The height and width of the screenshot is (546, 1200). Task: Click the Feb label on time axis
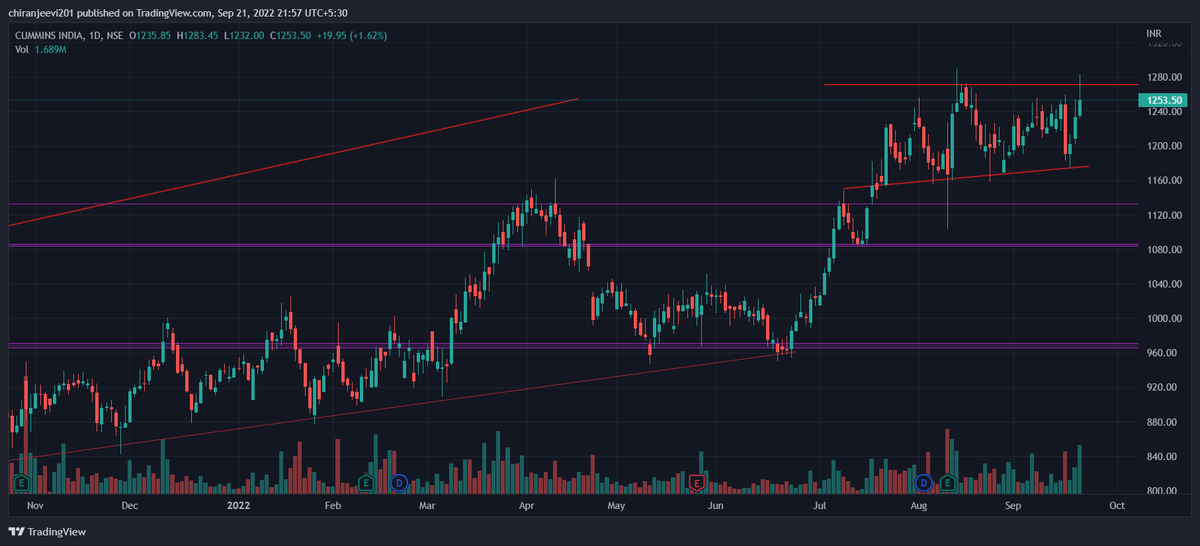click(x=333, y=506)
